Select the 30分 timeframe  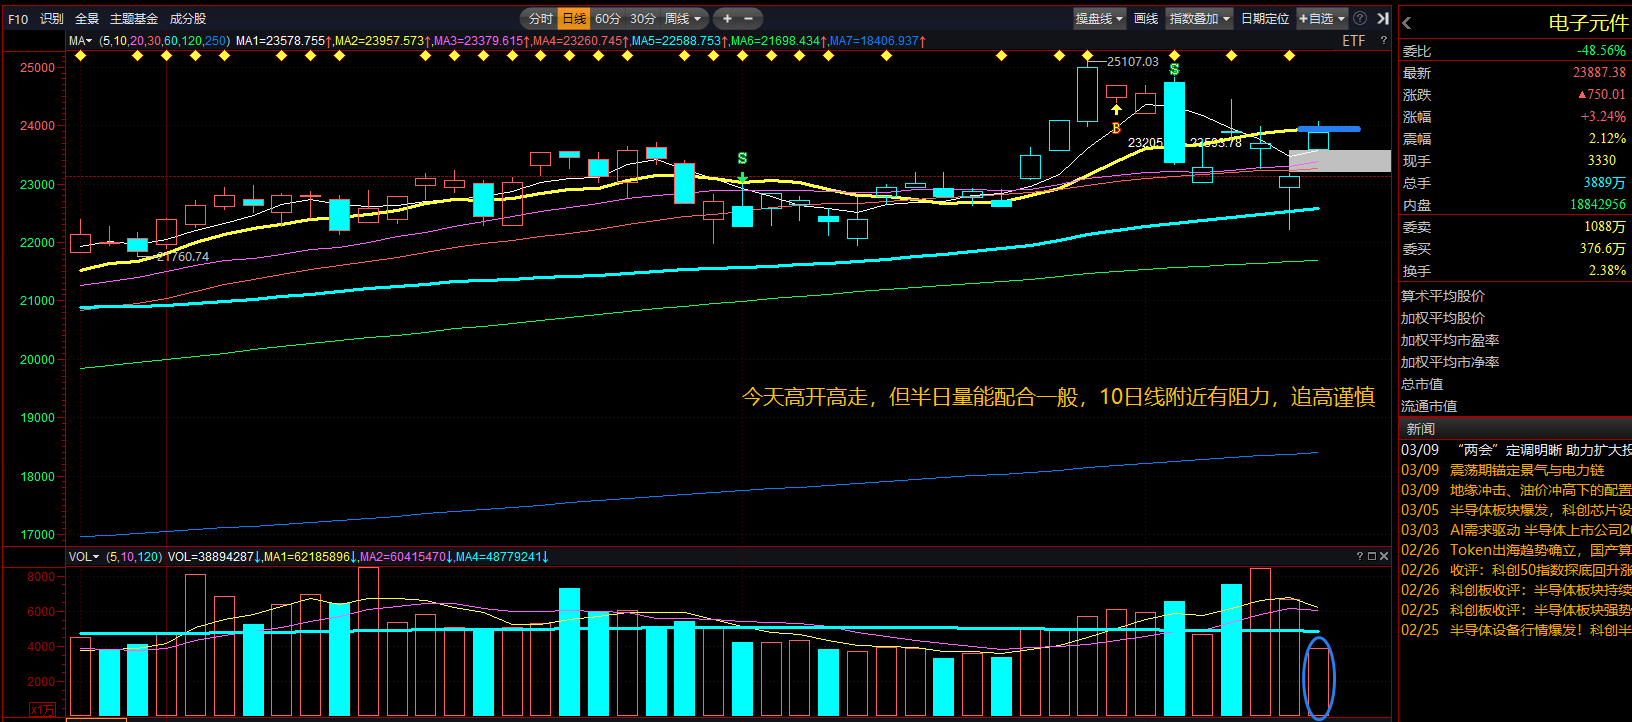pos(642,18)
